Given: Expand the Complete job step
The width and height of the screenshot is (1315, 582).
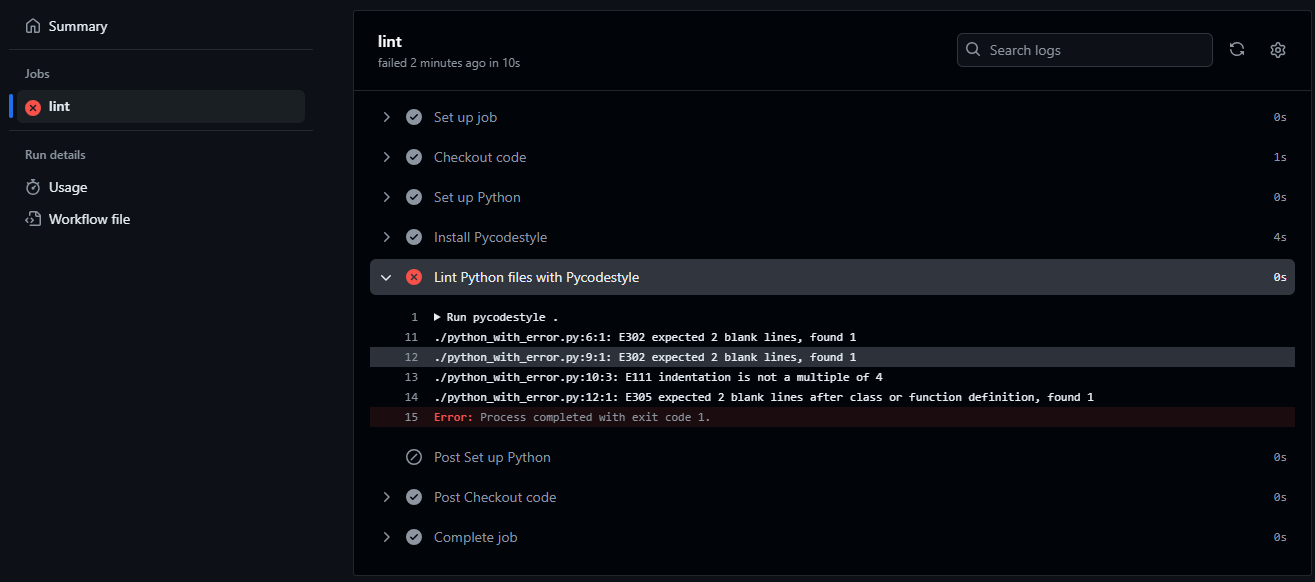Looking at the screenshot, I should 387,537.
